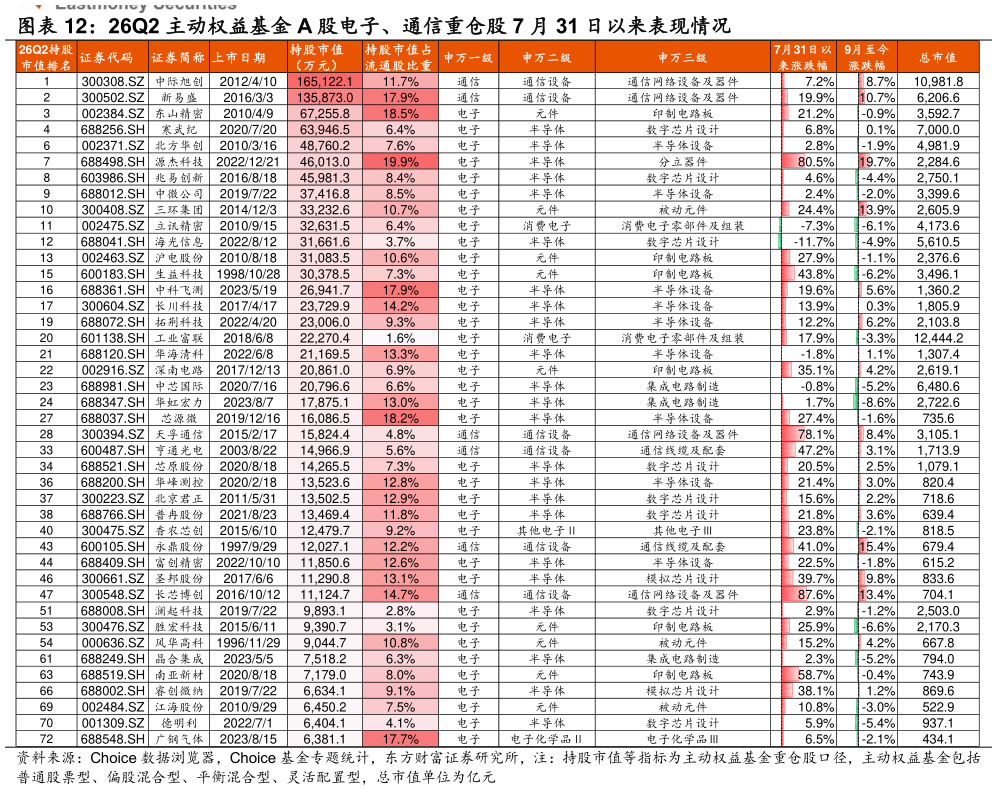Click the stock name 中芯国际

point(179,387)
